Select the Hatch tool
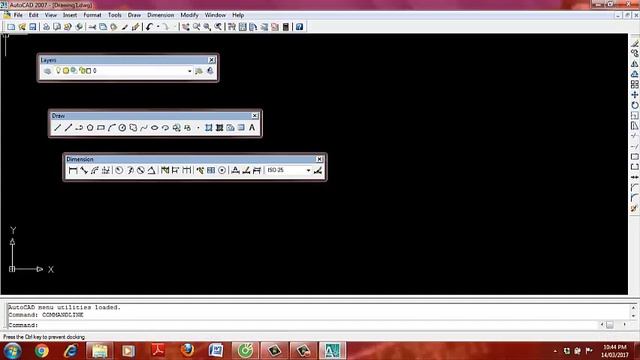 tap(209, 128)
